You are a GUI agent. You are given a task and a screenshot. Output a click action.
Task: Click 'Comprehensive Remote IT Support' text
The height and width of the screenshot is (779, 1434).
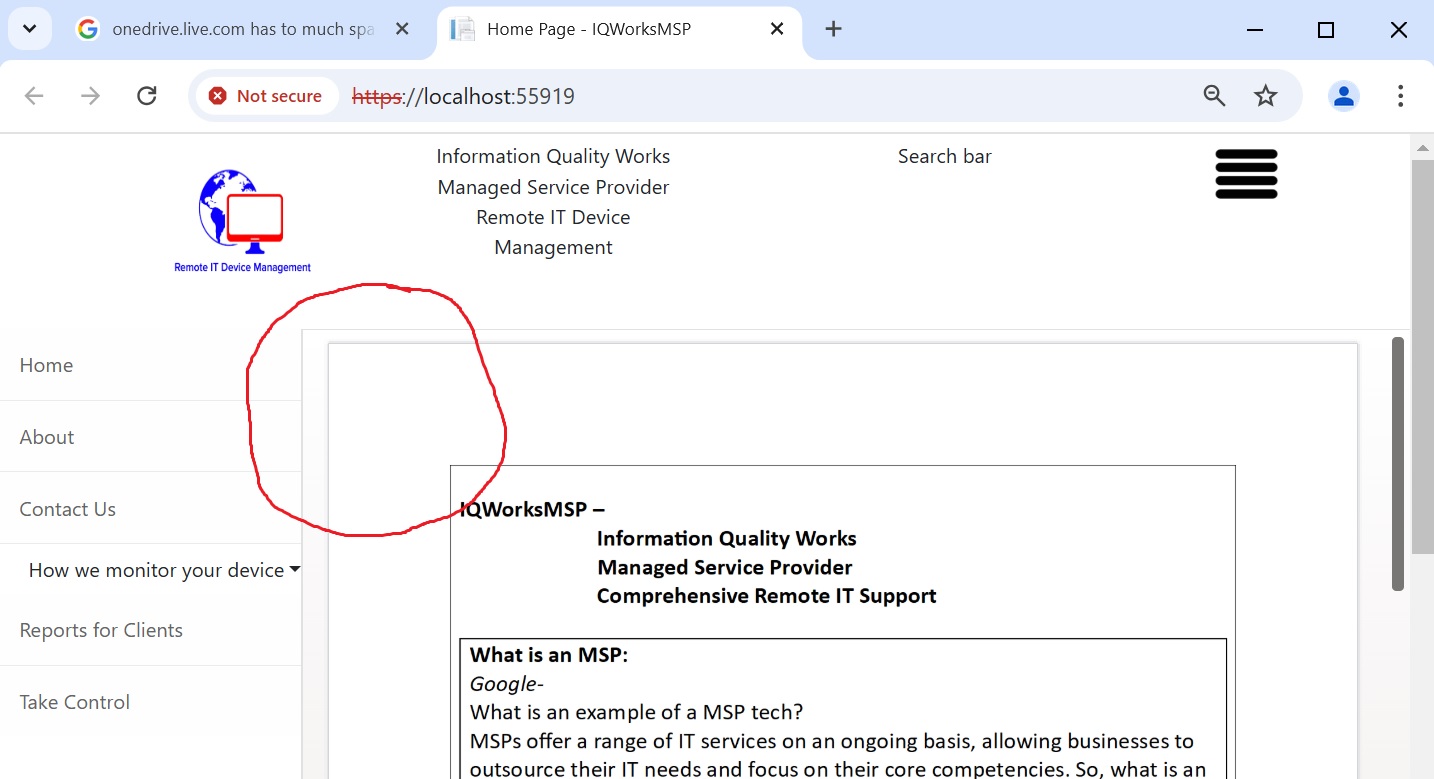[767, 596]
